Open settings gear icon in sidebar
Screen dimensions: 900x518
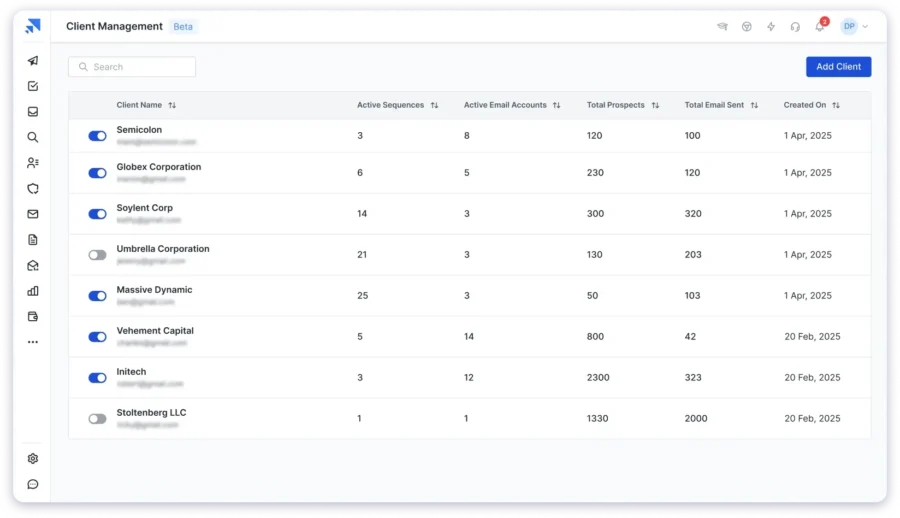click(33, 458)
